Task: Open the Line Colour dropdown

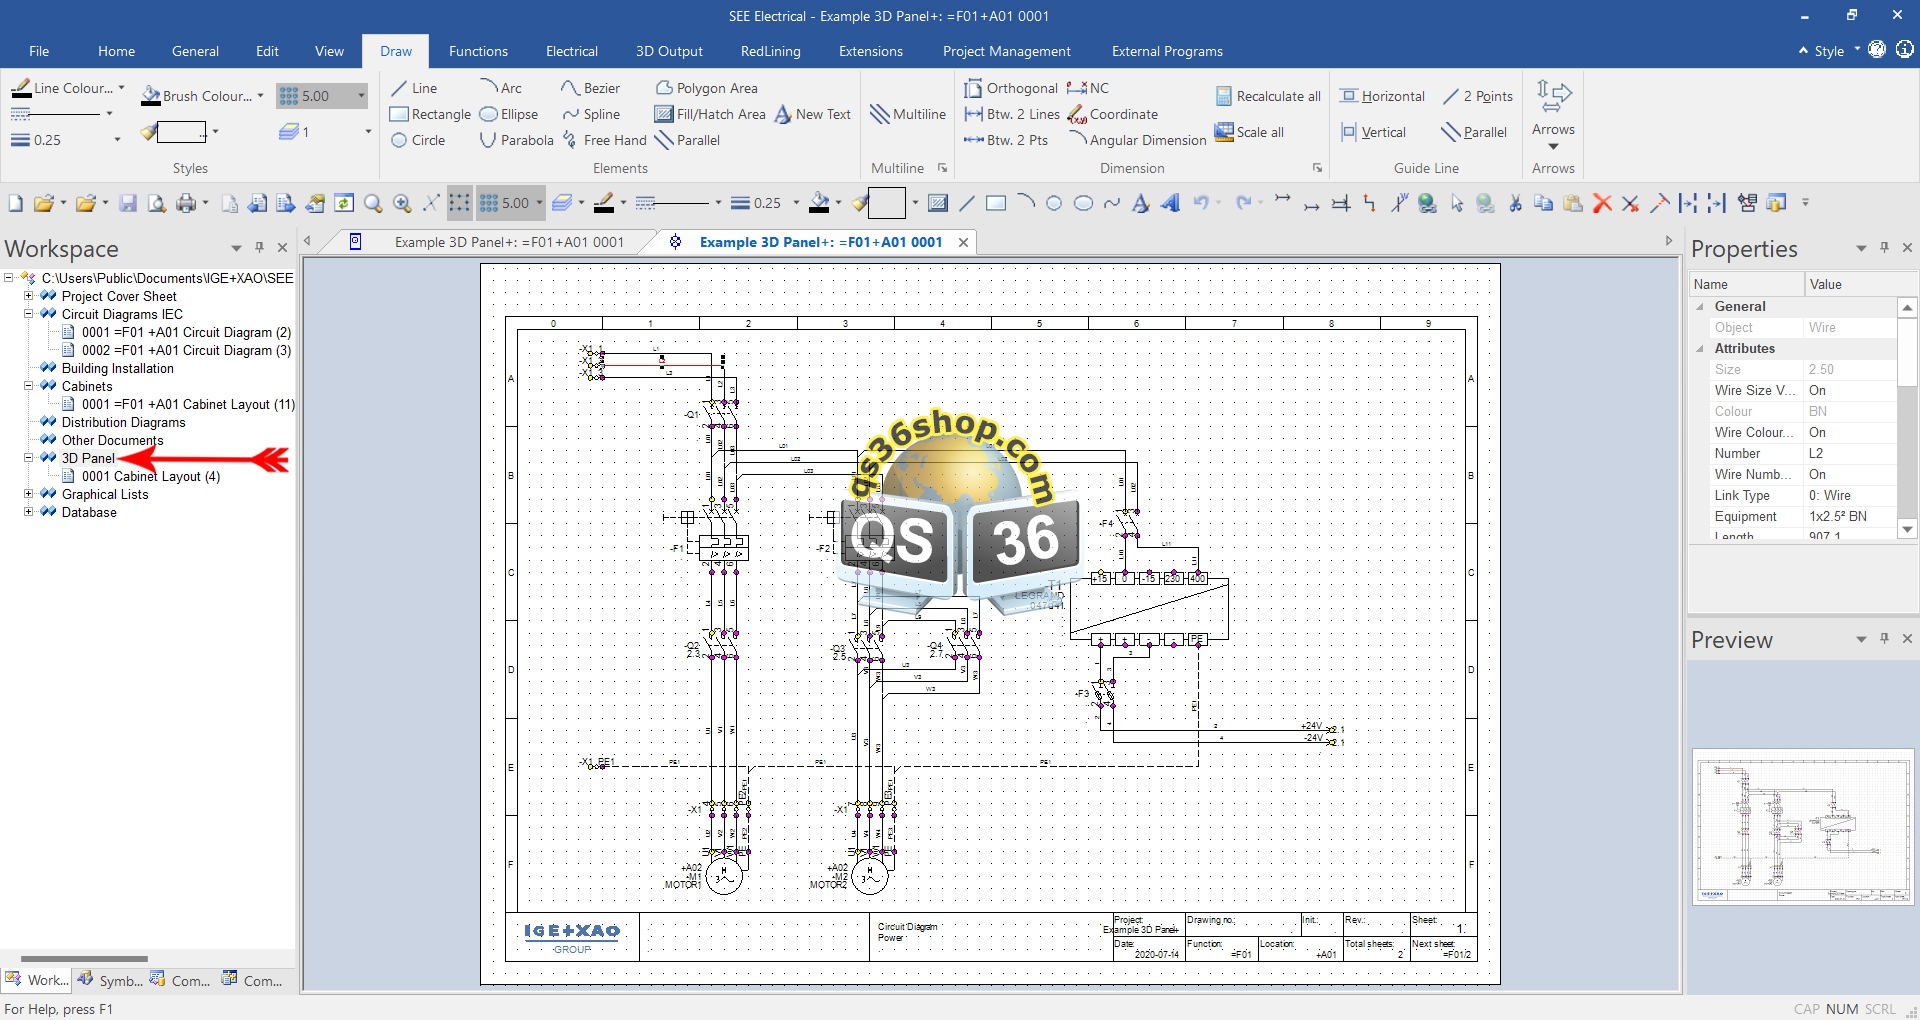Action: pos(122,88)
